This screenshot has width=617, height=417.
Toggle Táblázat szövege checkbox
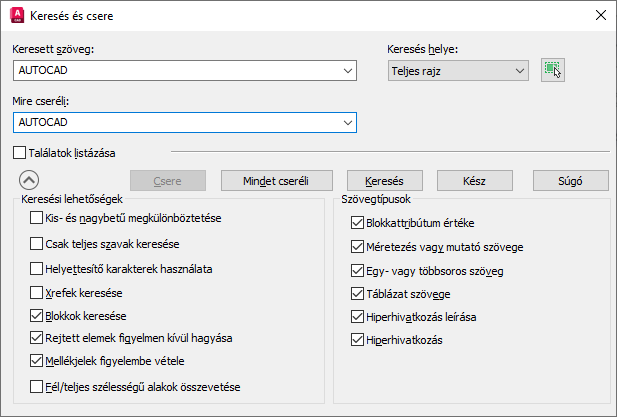358,294
